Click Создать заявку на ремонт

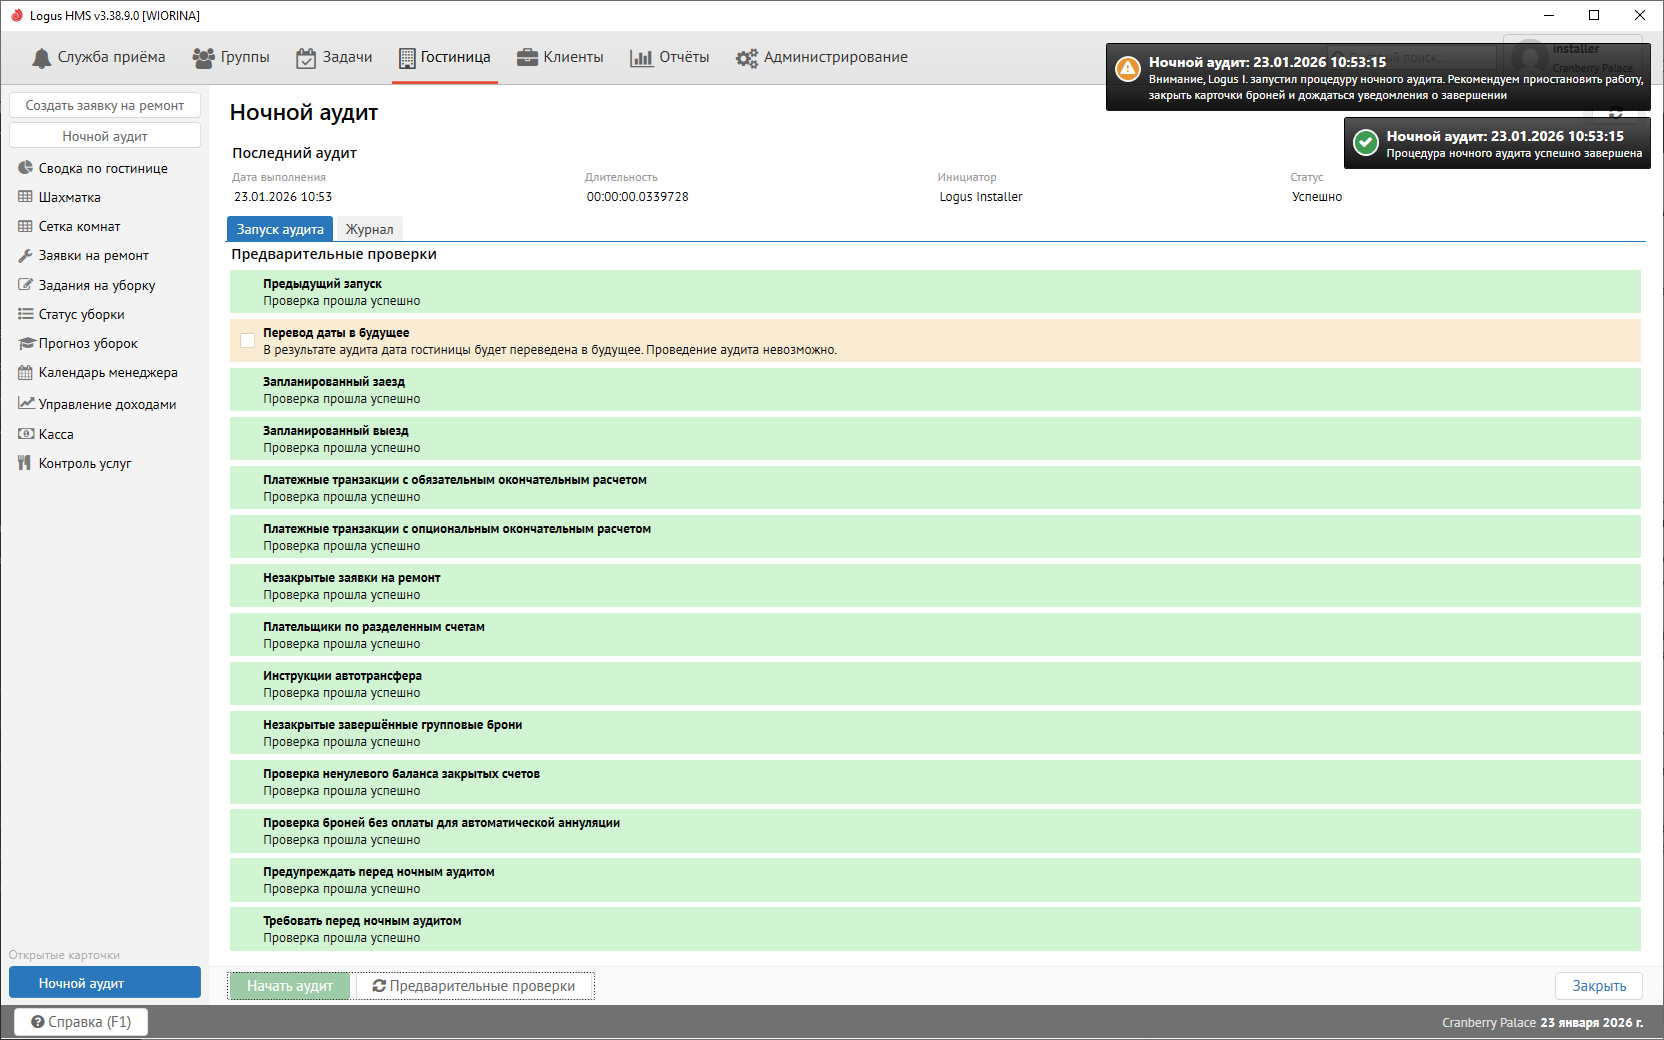(105, 105)
